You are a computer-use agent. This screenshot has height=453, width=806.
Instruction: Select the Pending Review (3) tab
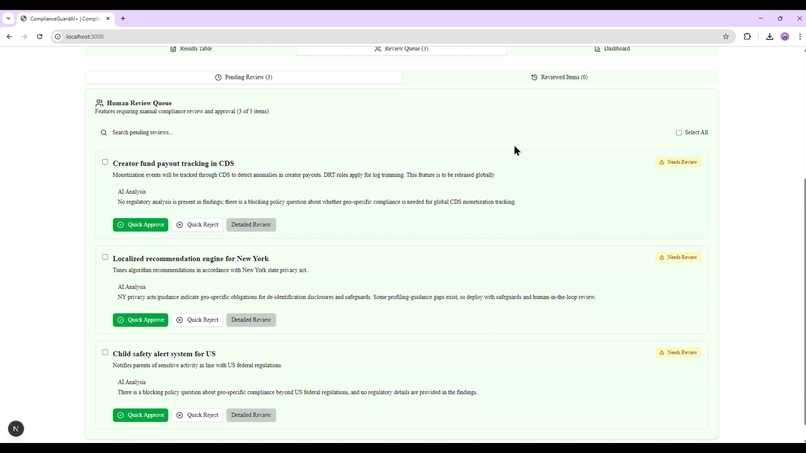pos(244,77)
